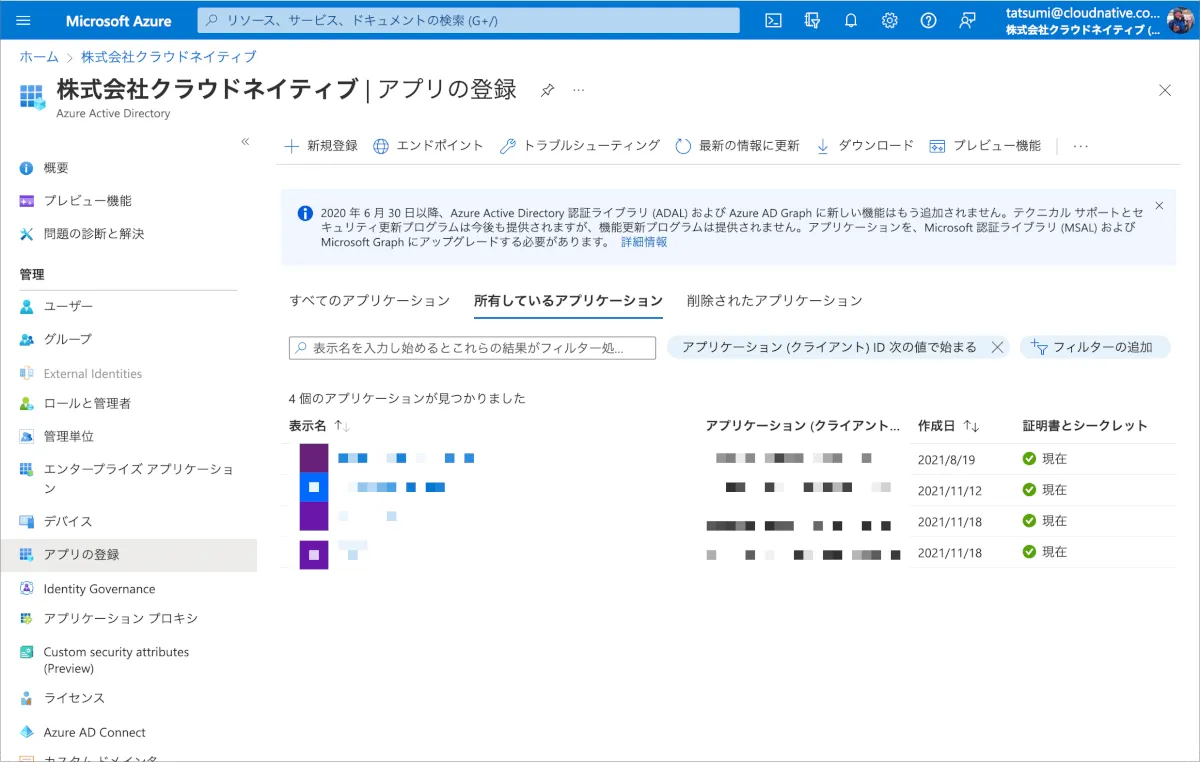Pin the アプリの登録 blade

(x=547, y=90)
